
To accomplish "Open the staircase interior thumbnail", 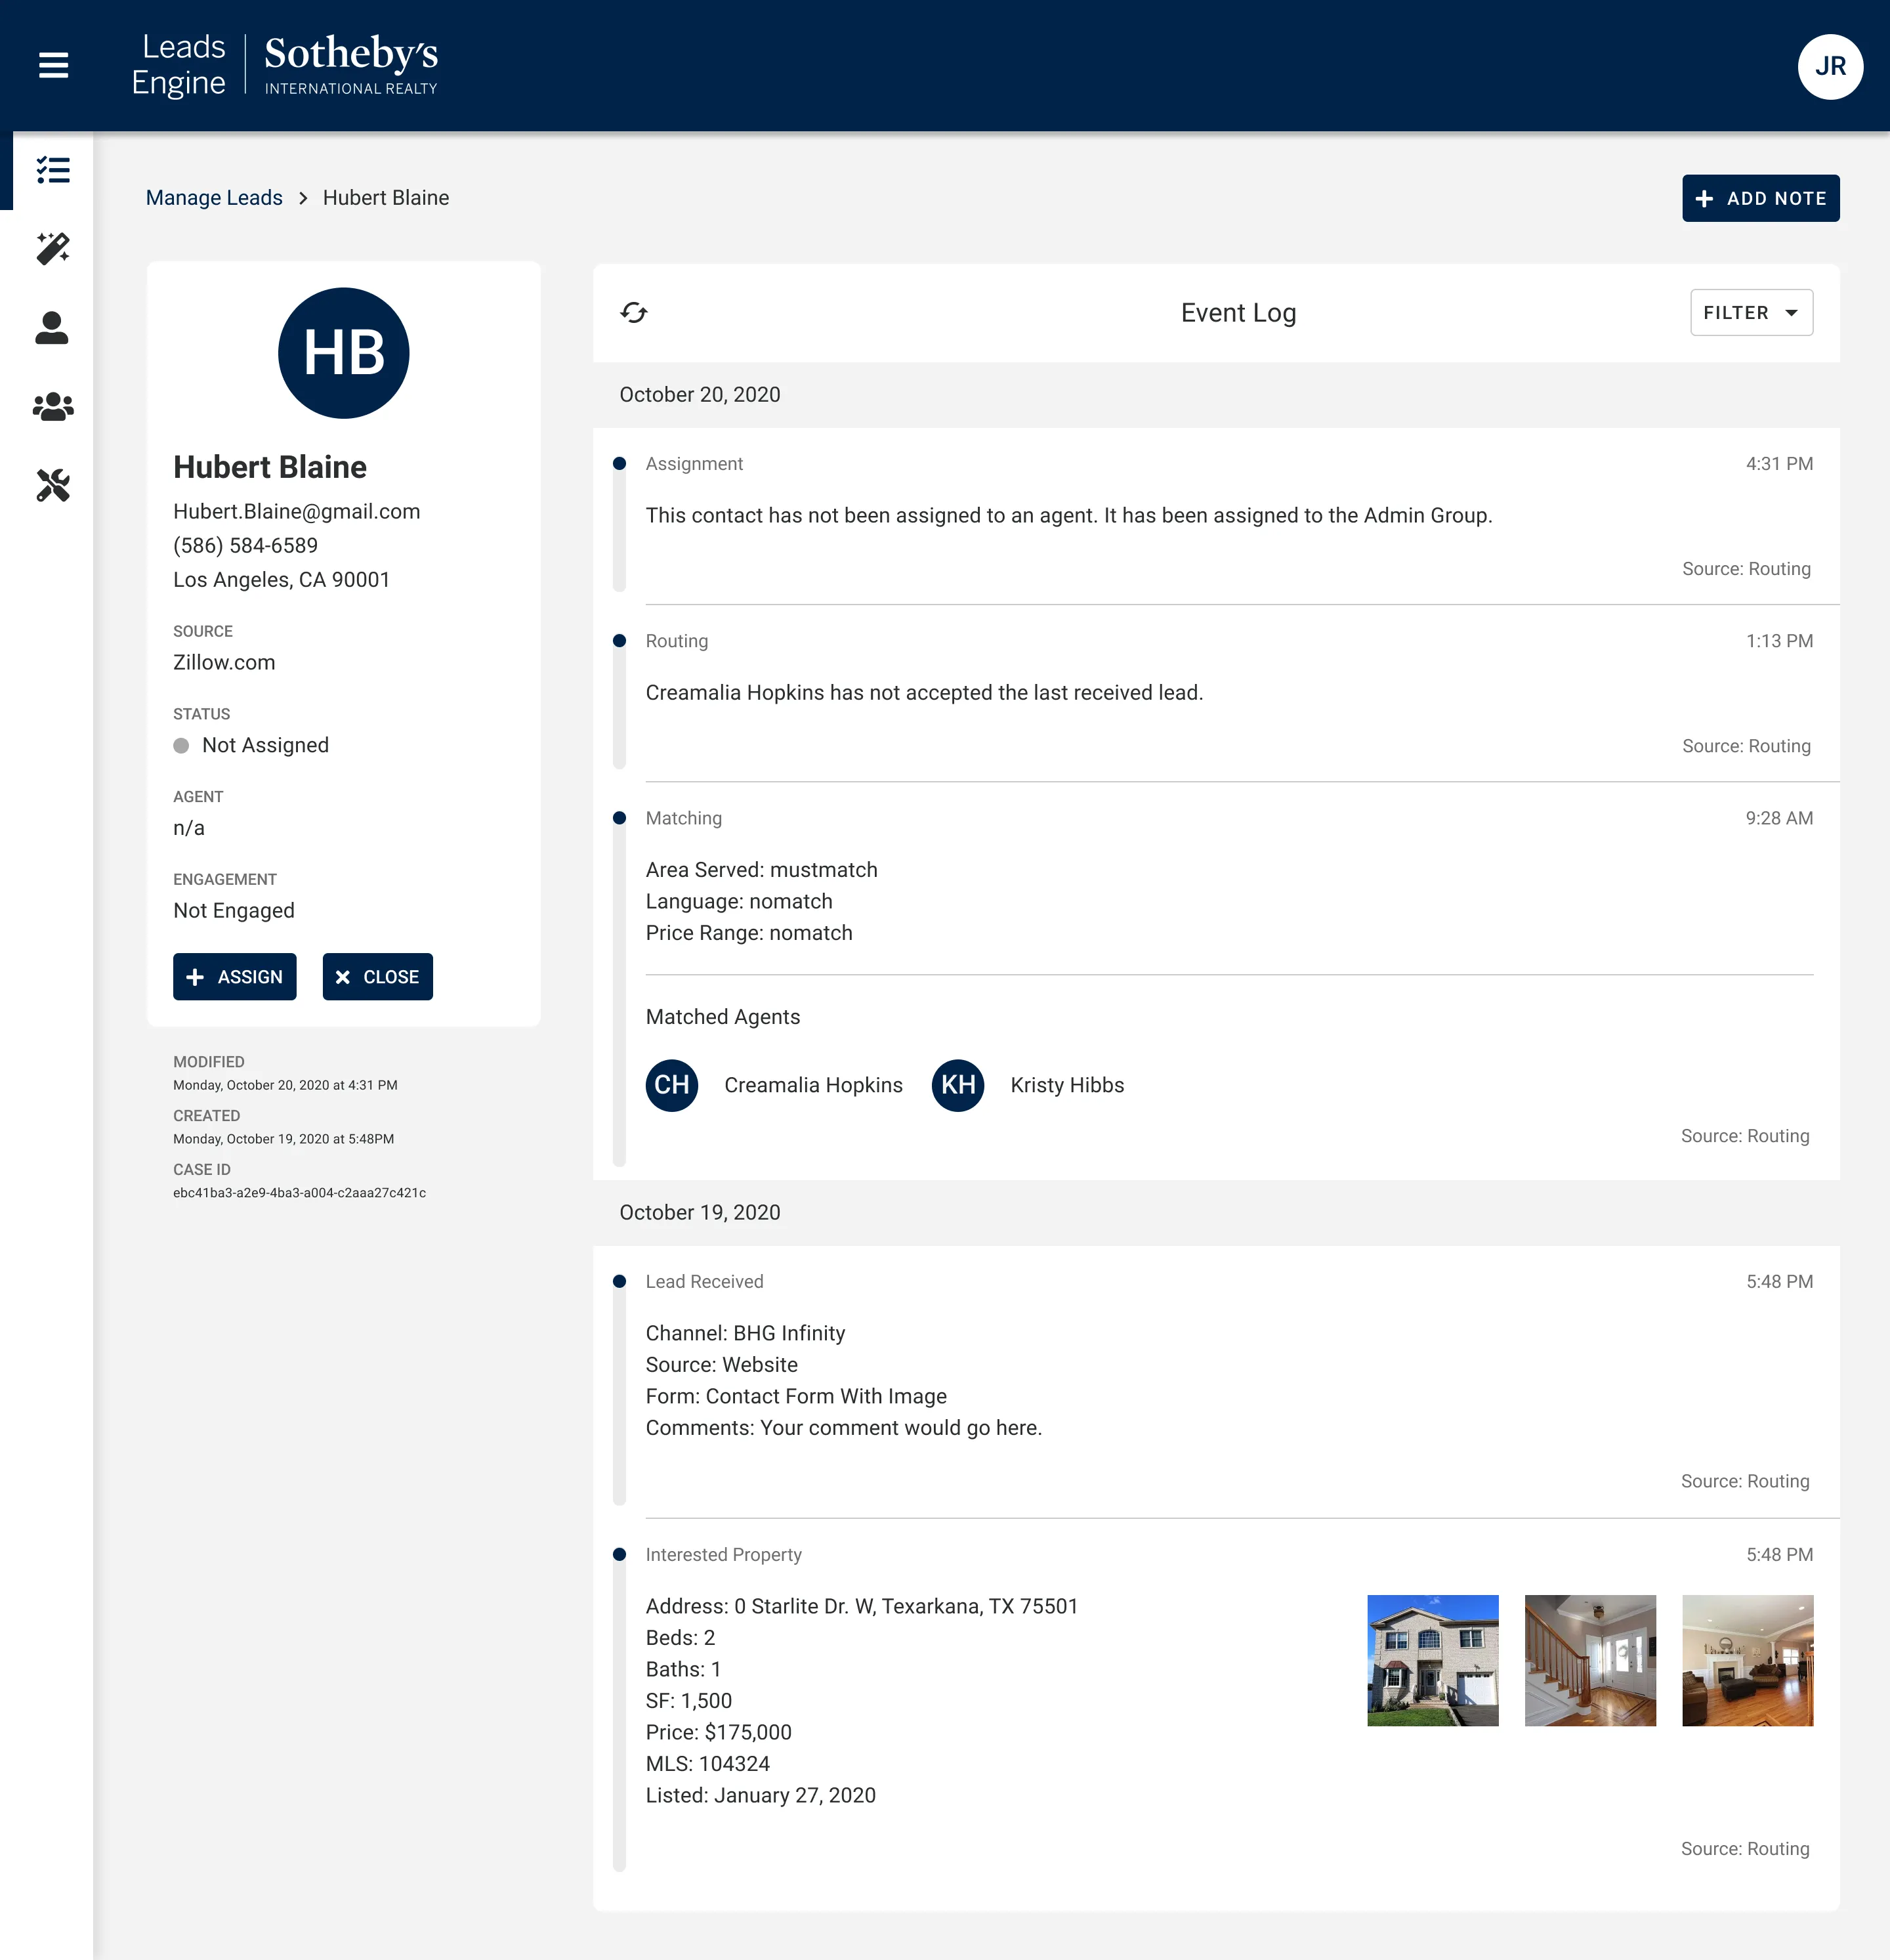I will 1590,1660.
